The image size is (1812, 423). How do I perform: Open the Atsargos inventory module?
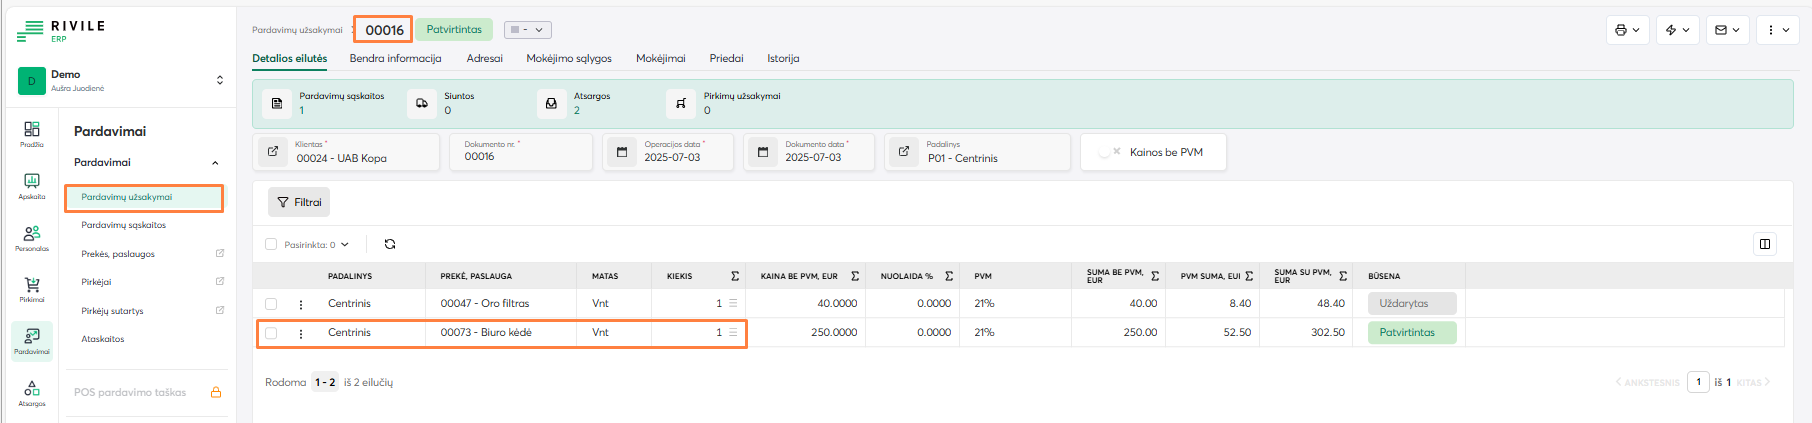pyautogui.click(x=32, y=392)
